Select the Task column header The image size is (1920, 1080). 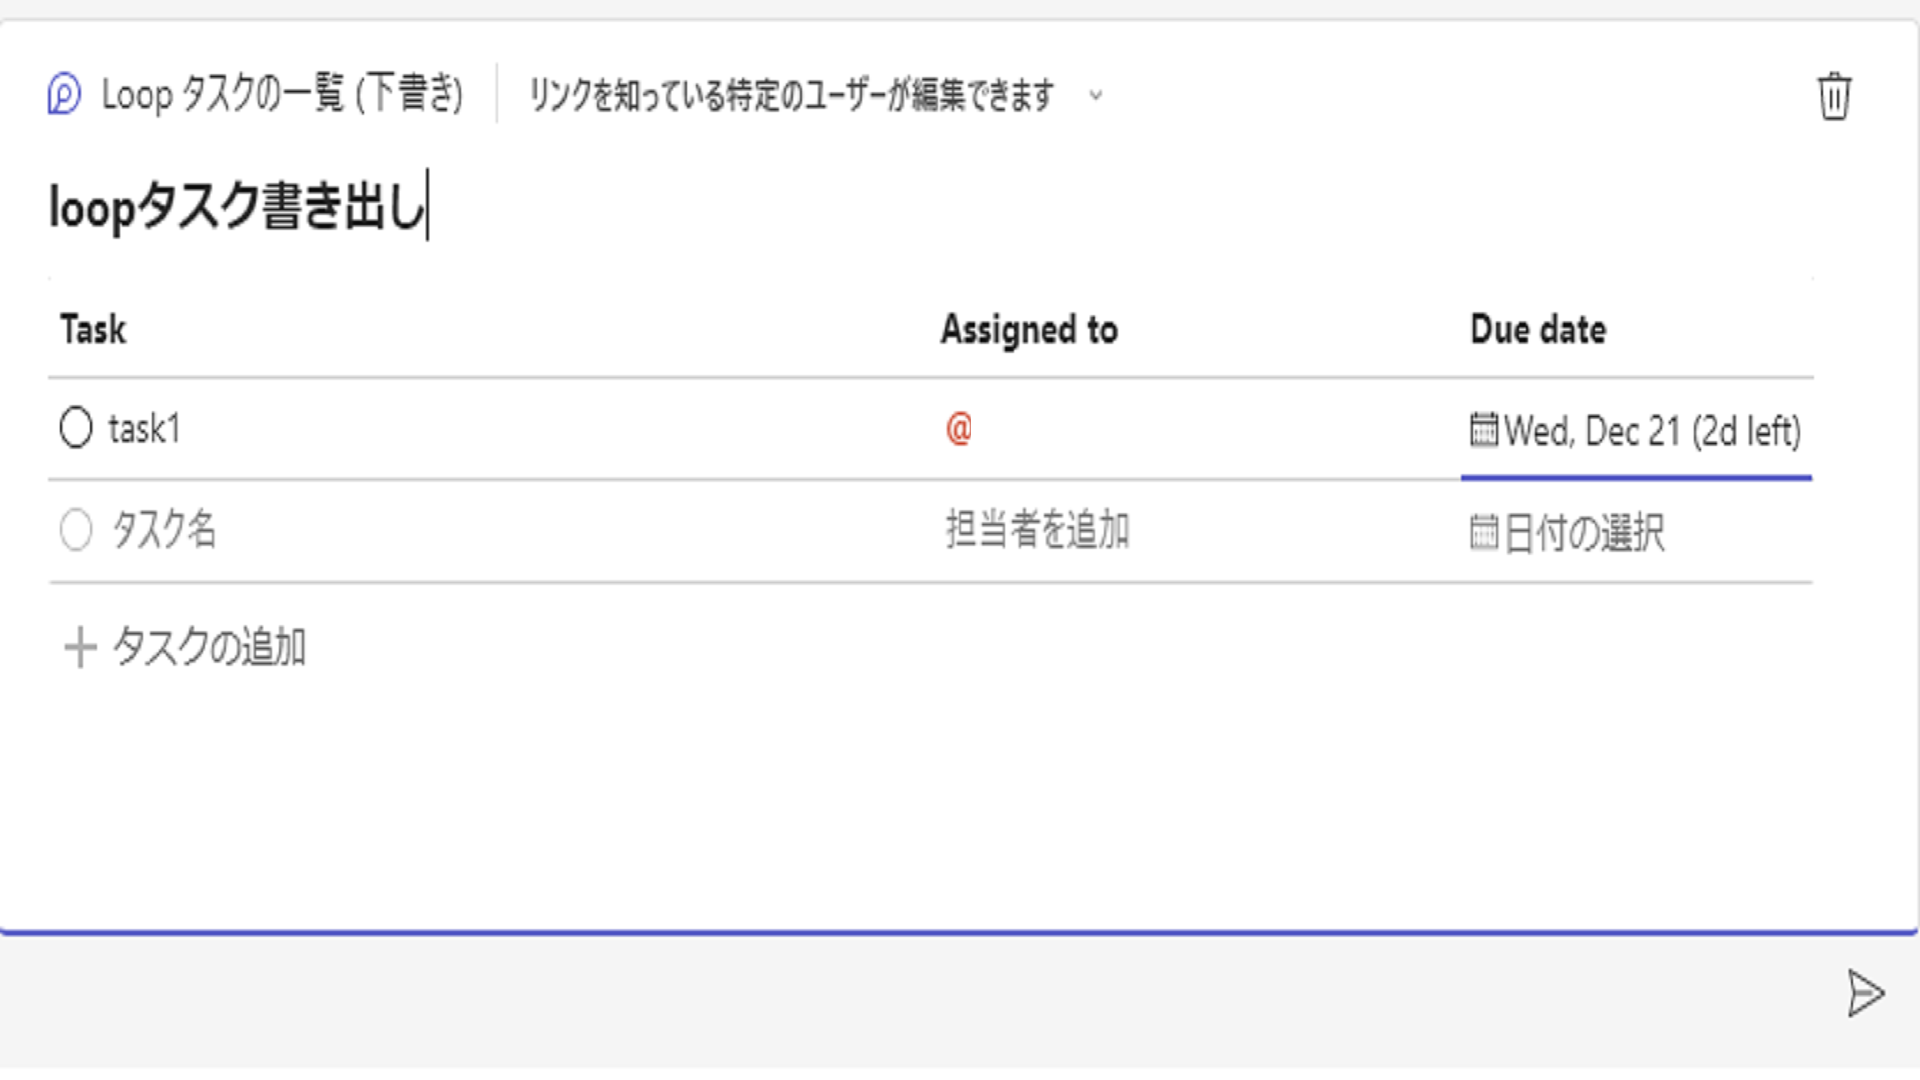(x=93, y=328)
